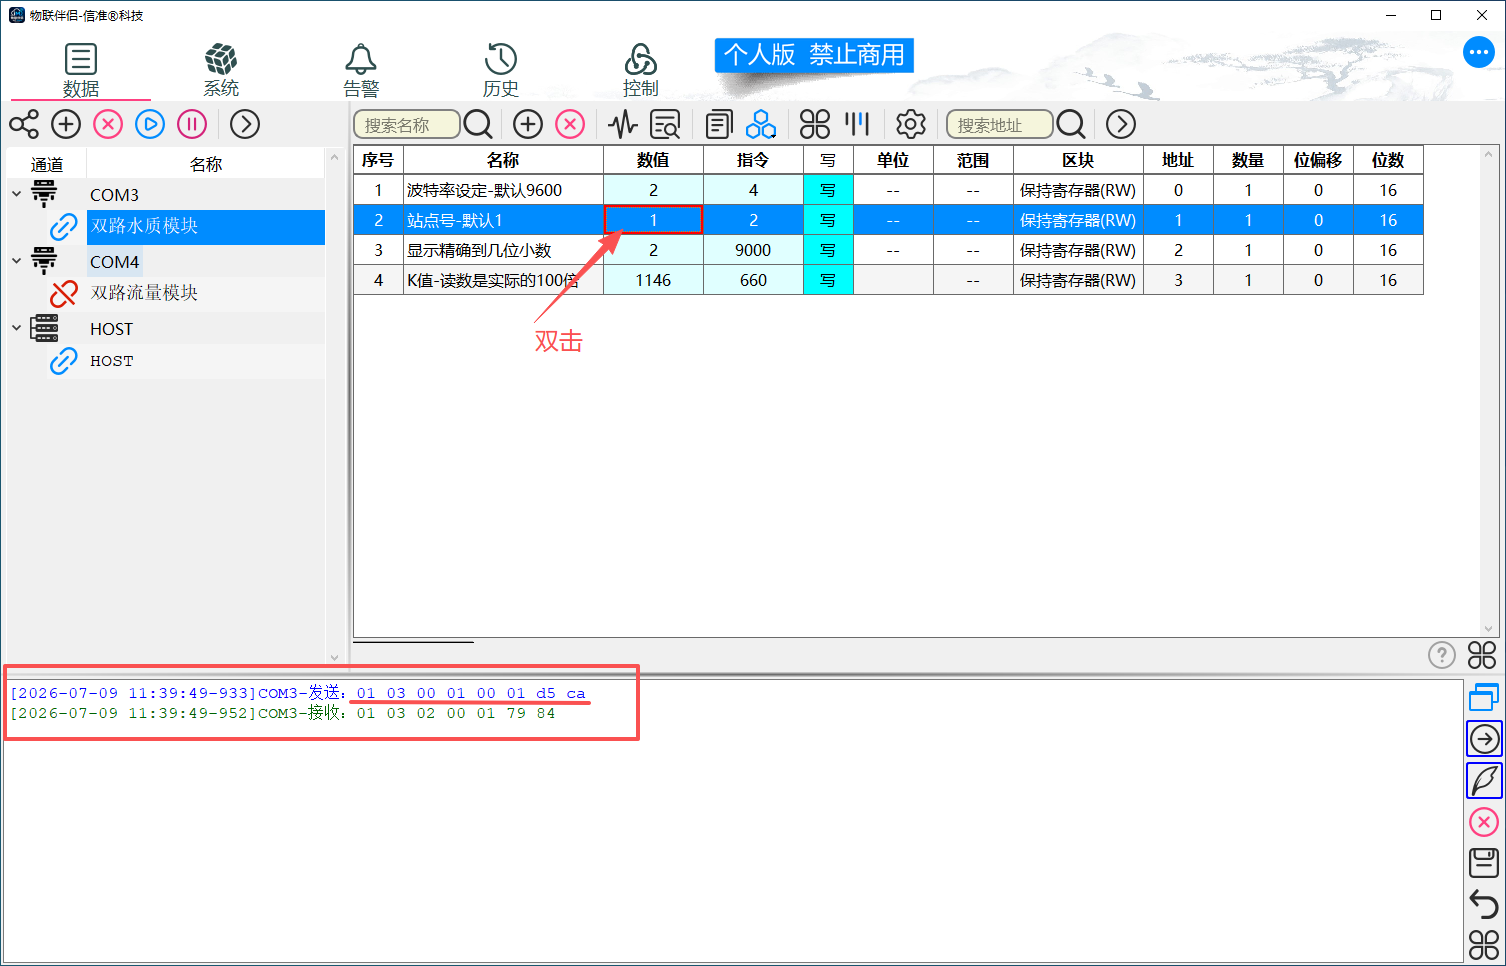Click the 数值 column header
This screenshot has height=966, width=1506.
pyautogui.click(x=653, y=160)
